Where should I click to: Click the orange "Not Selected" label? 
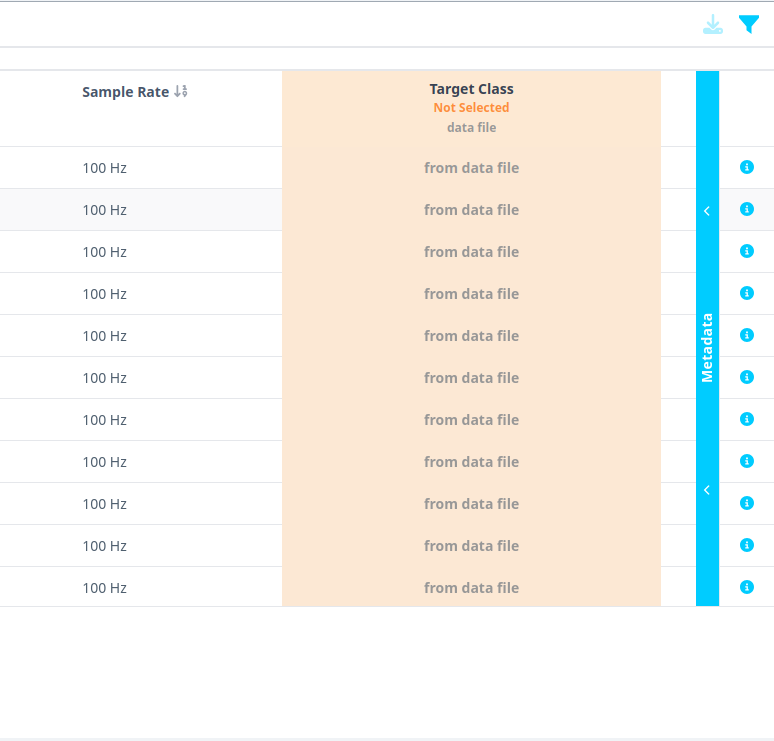[471, 108]
